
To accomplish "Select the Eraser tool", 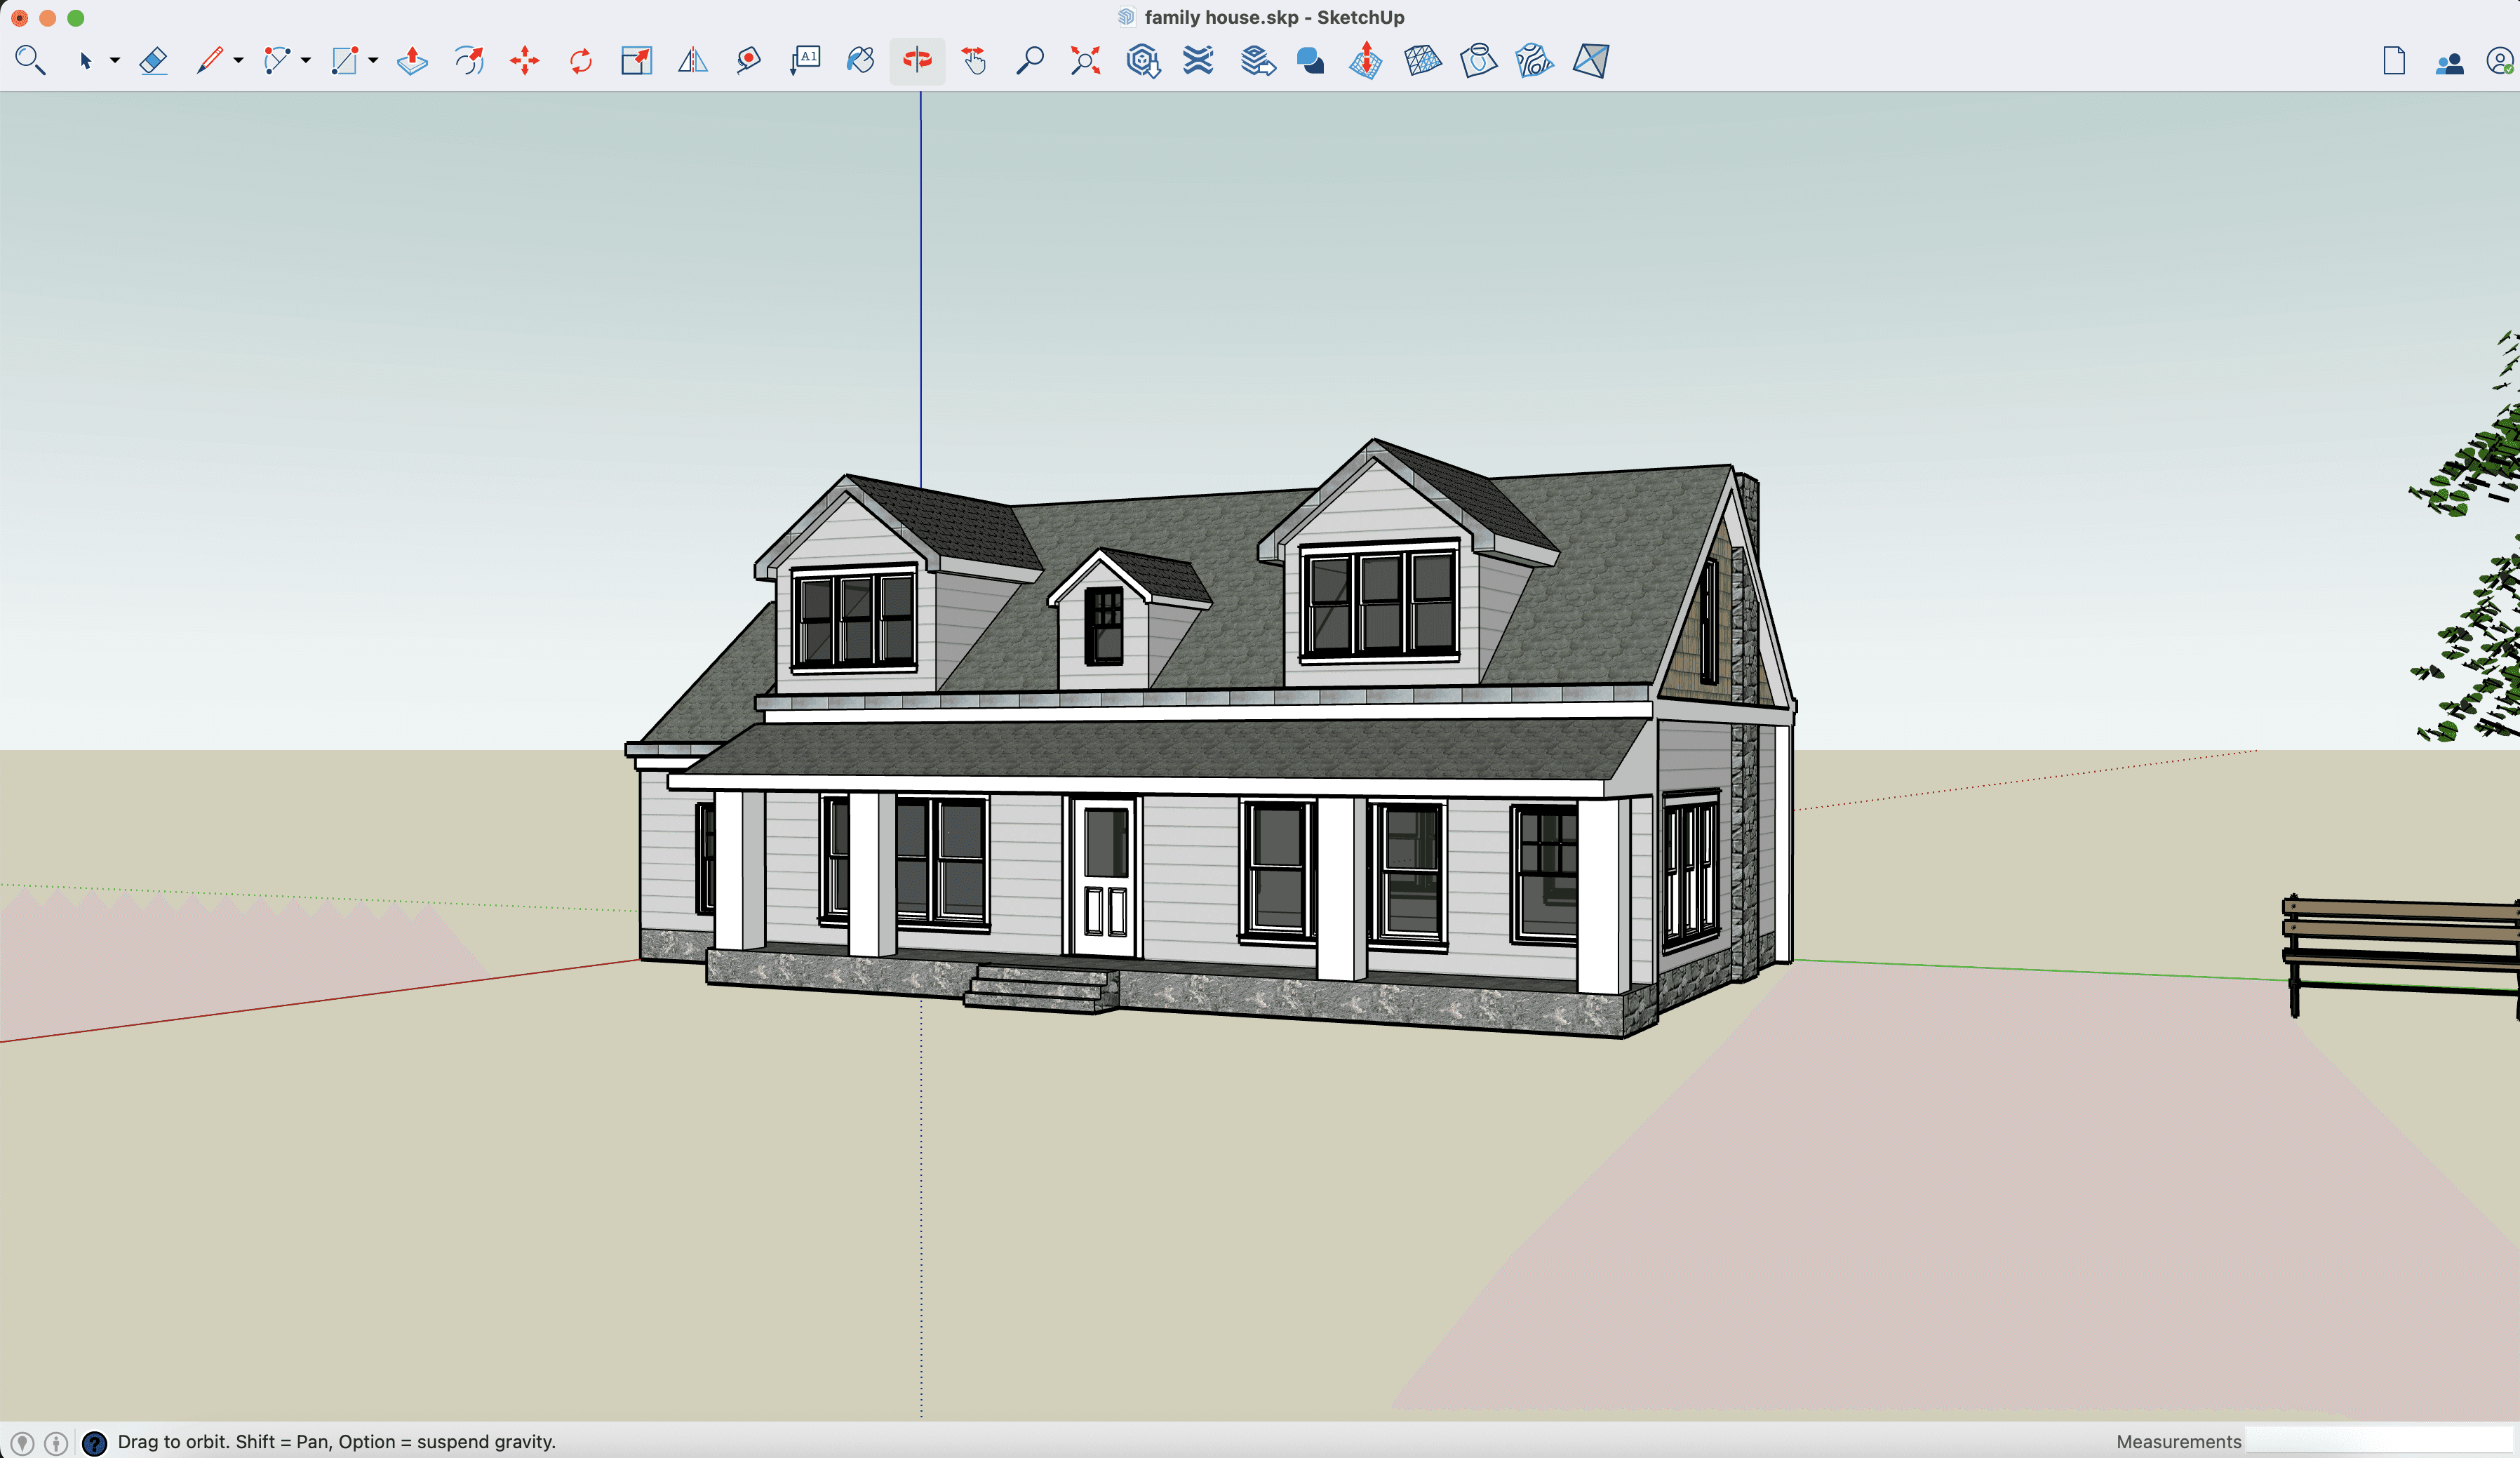I will [x=153, y=61].
